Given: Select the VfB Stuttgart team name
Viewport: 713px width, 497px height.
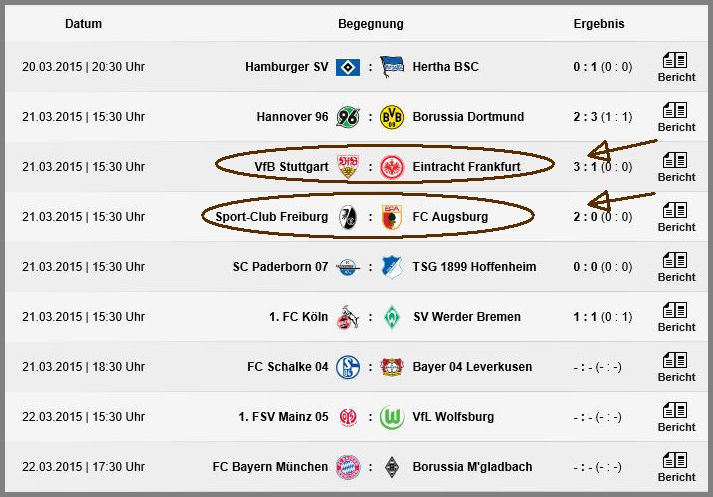Looking at the screenshot, I should click(291, 167).
